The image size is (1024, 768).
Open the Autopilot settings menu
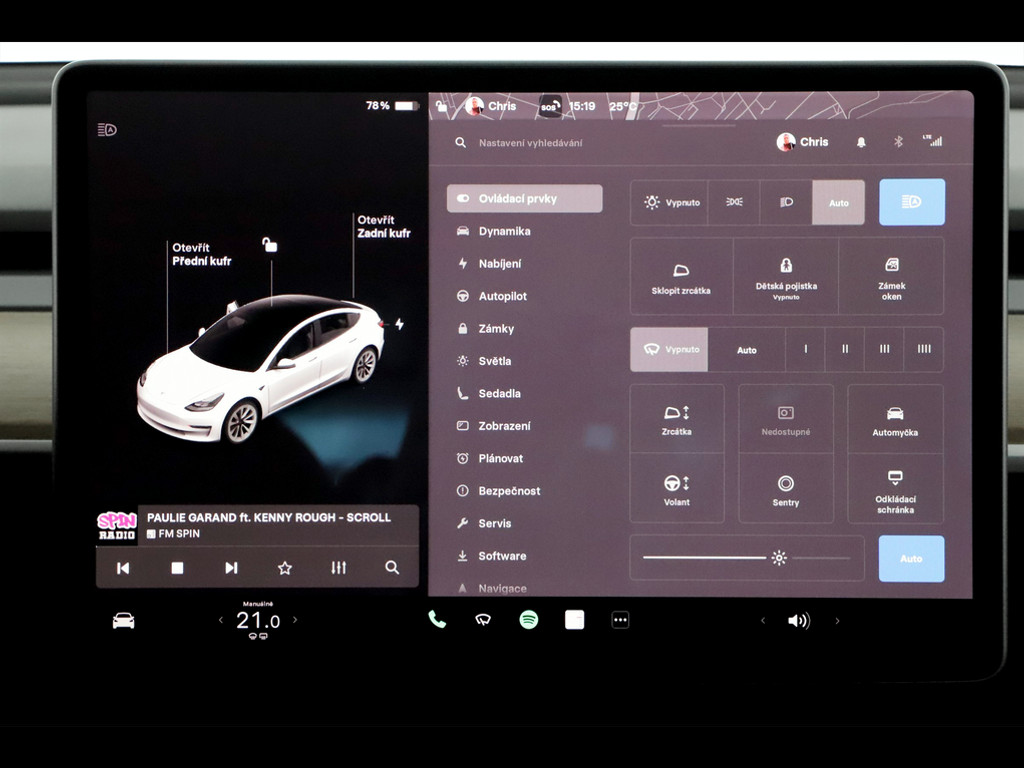click(502, 296)
